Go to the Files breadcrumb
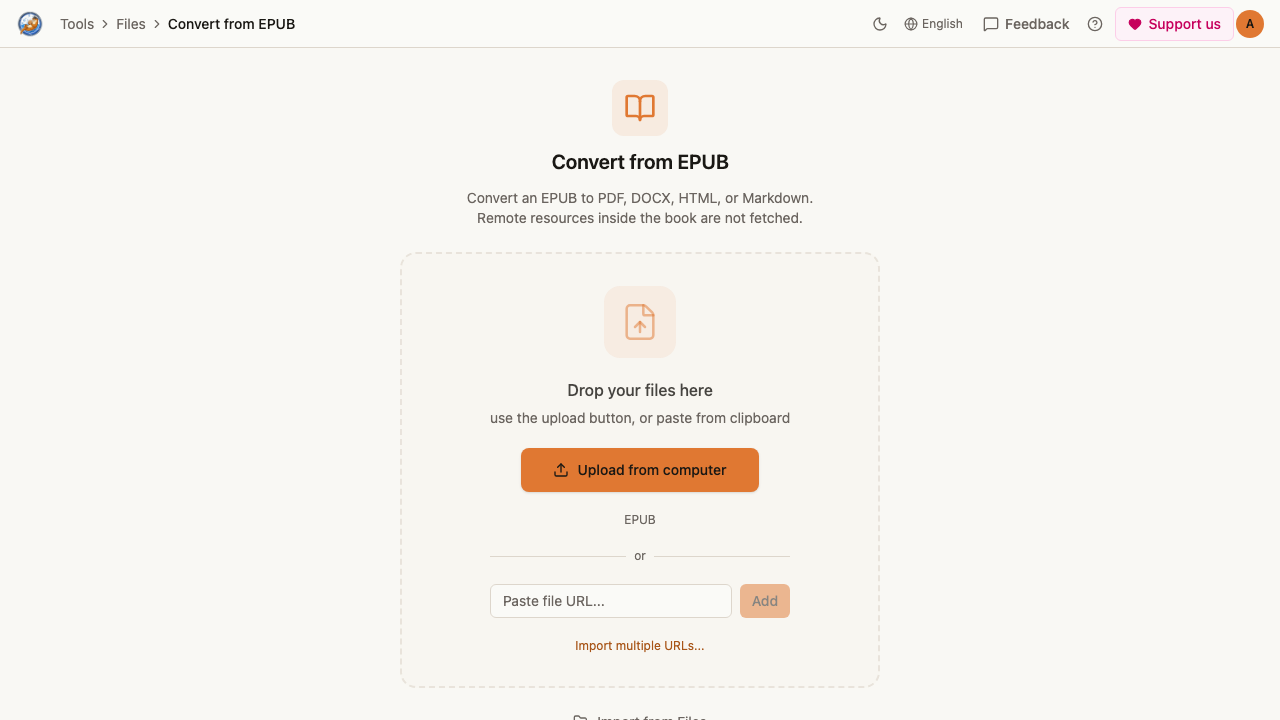Image resolution: width=1280 pixels, height=720 pixels. [x=131, y=24]
